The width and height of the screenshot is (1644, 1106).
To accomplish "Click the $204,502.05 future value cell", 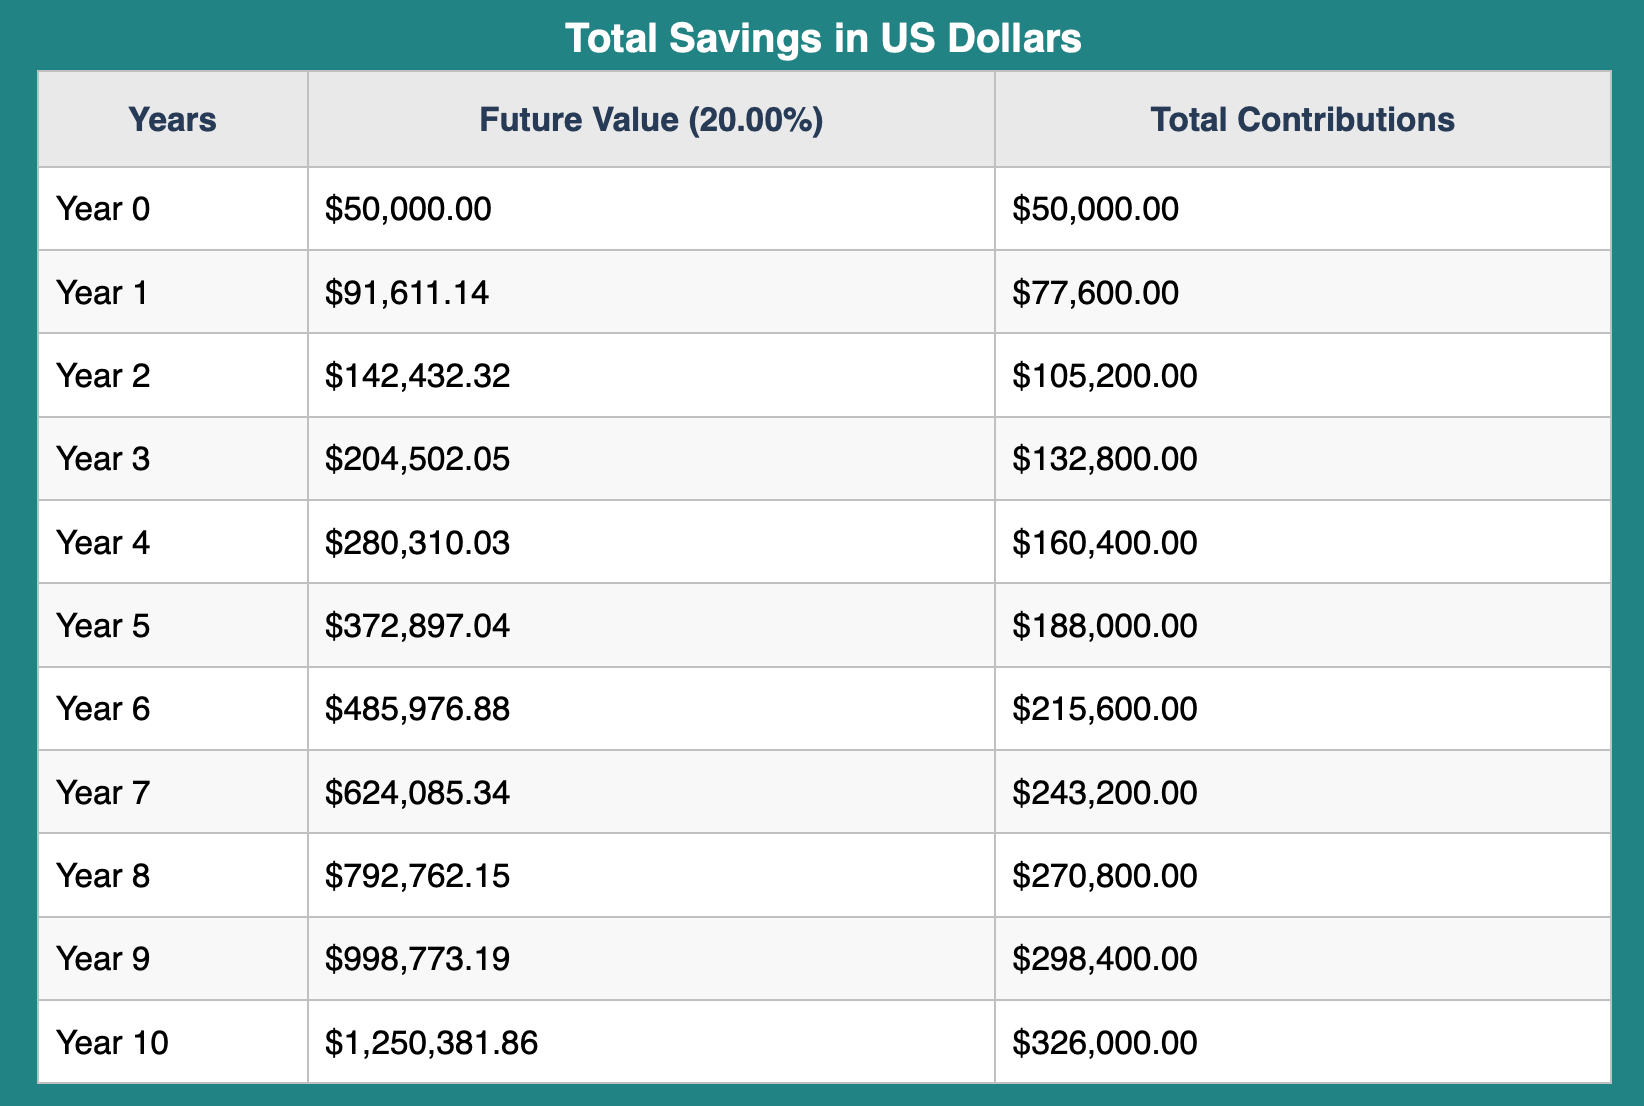I will coord(417,459).
